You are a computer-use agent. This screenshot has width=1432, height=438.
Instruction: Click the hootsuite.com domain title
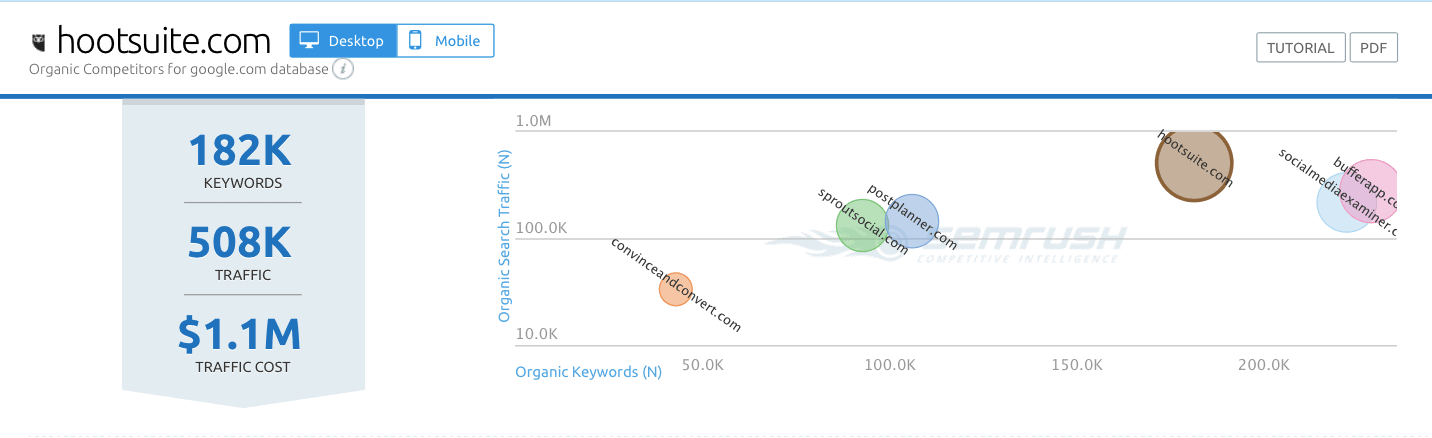(x=164, y=41)
